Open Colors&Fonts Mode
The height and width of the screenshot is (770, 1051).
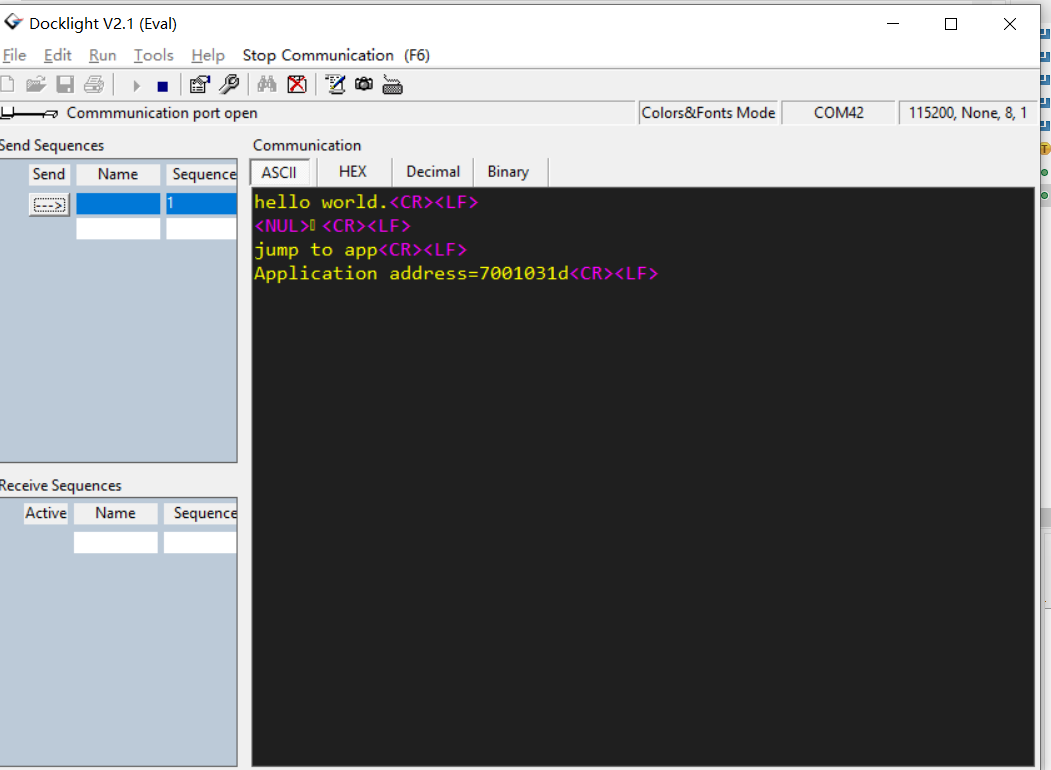tap(708, 112)
